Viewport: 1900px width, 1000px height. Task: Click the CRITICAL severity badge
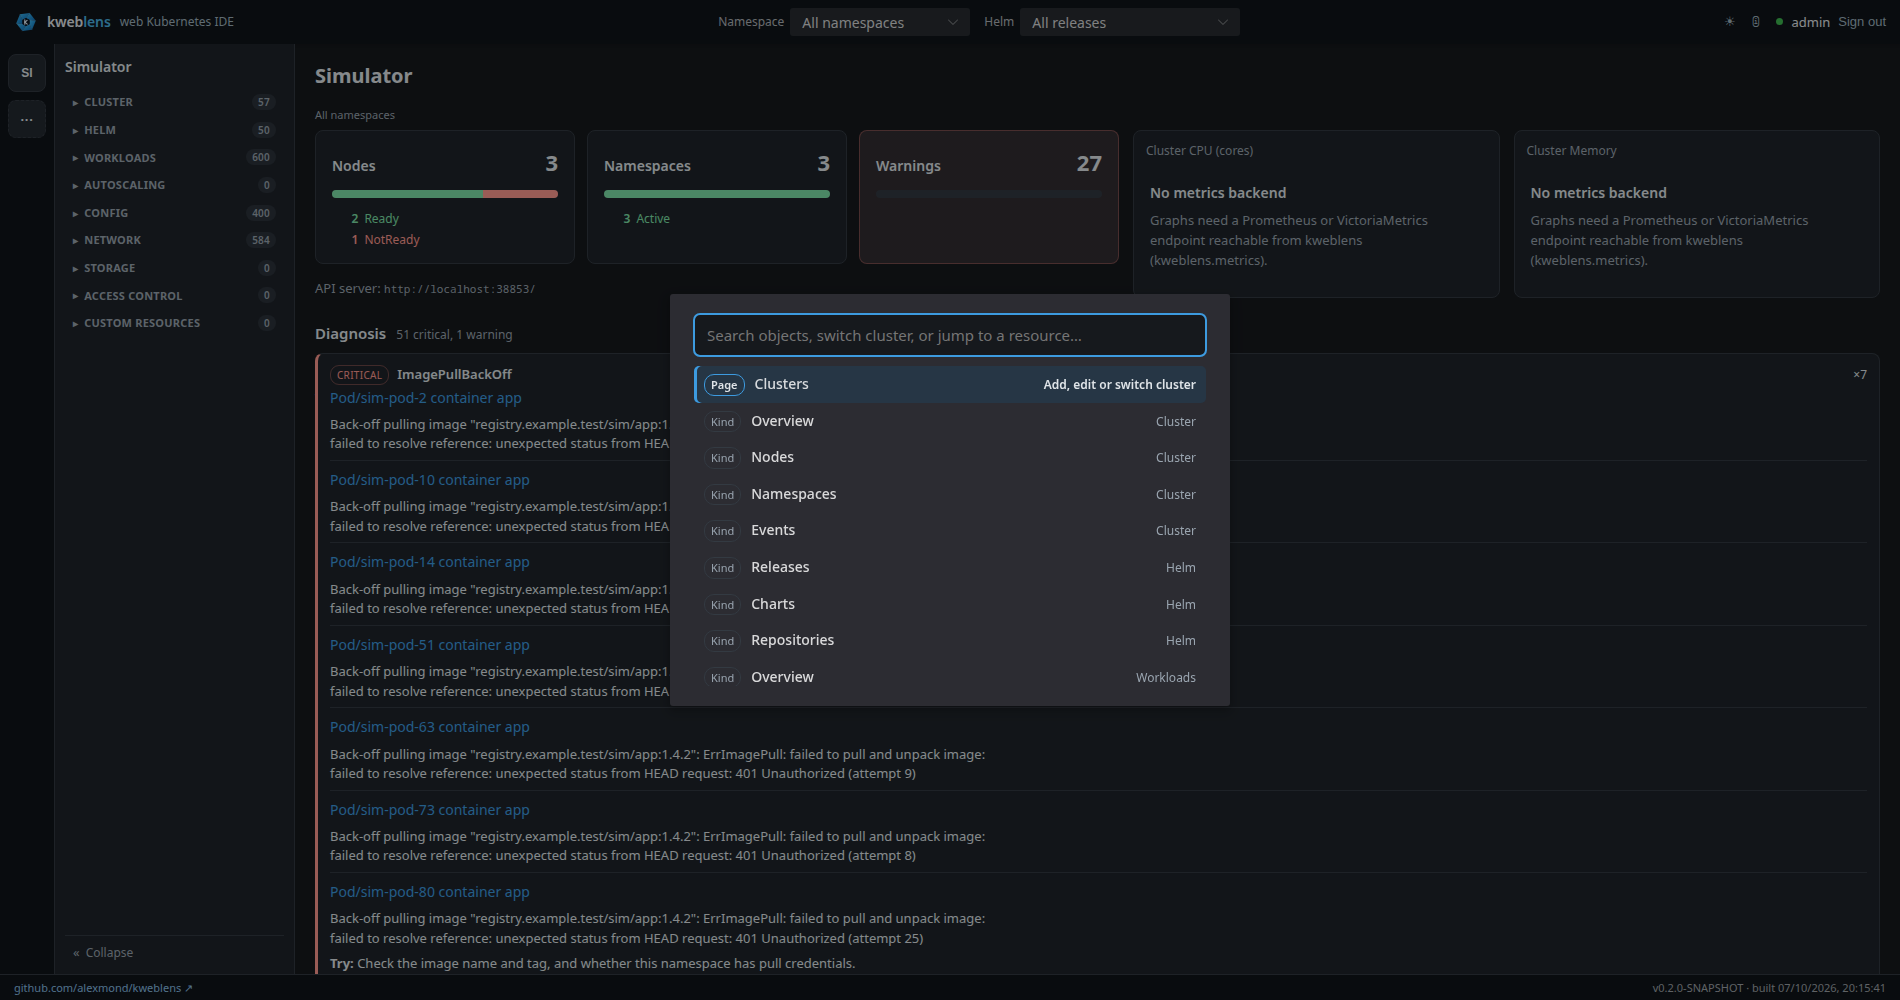tap(359, 375)
